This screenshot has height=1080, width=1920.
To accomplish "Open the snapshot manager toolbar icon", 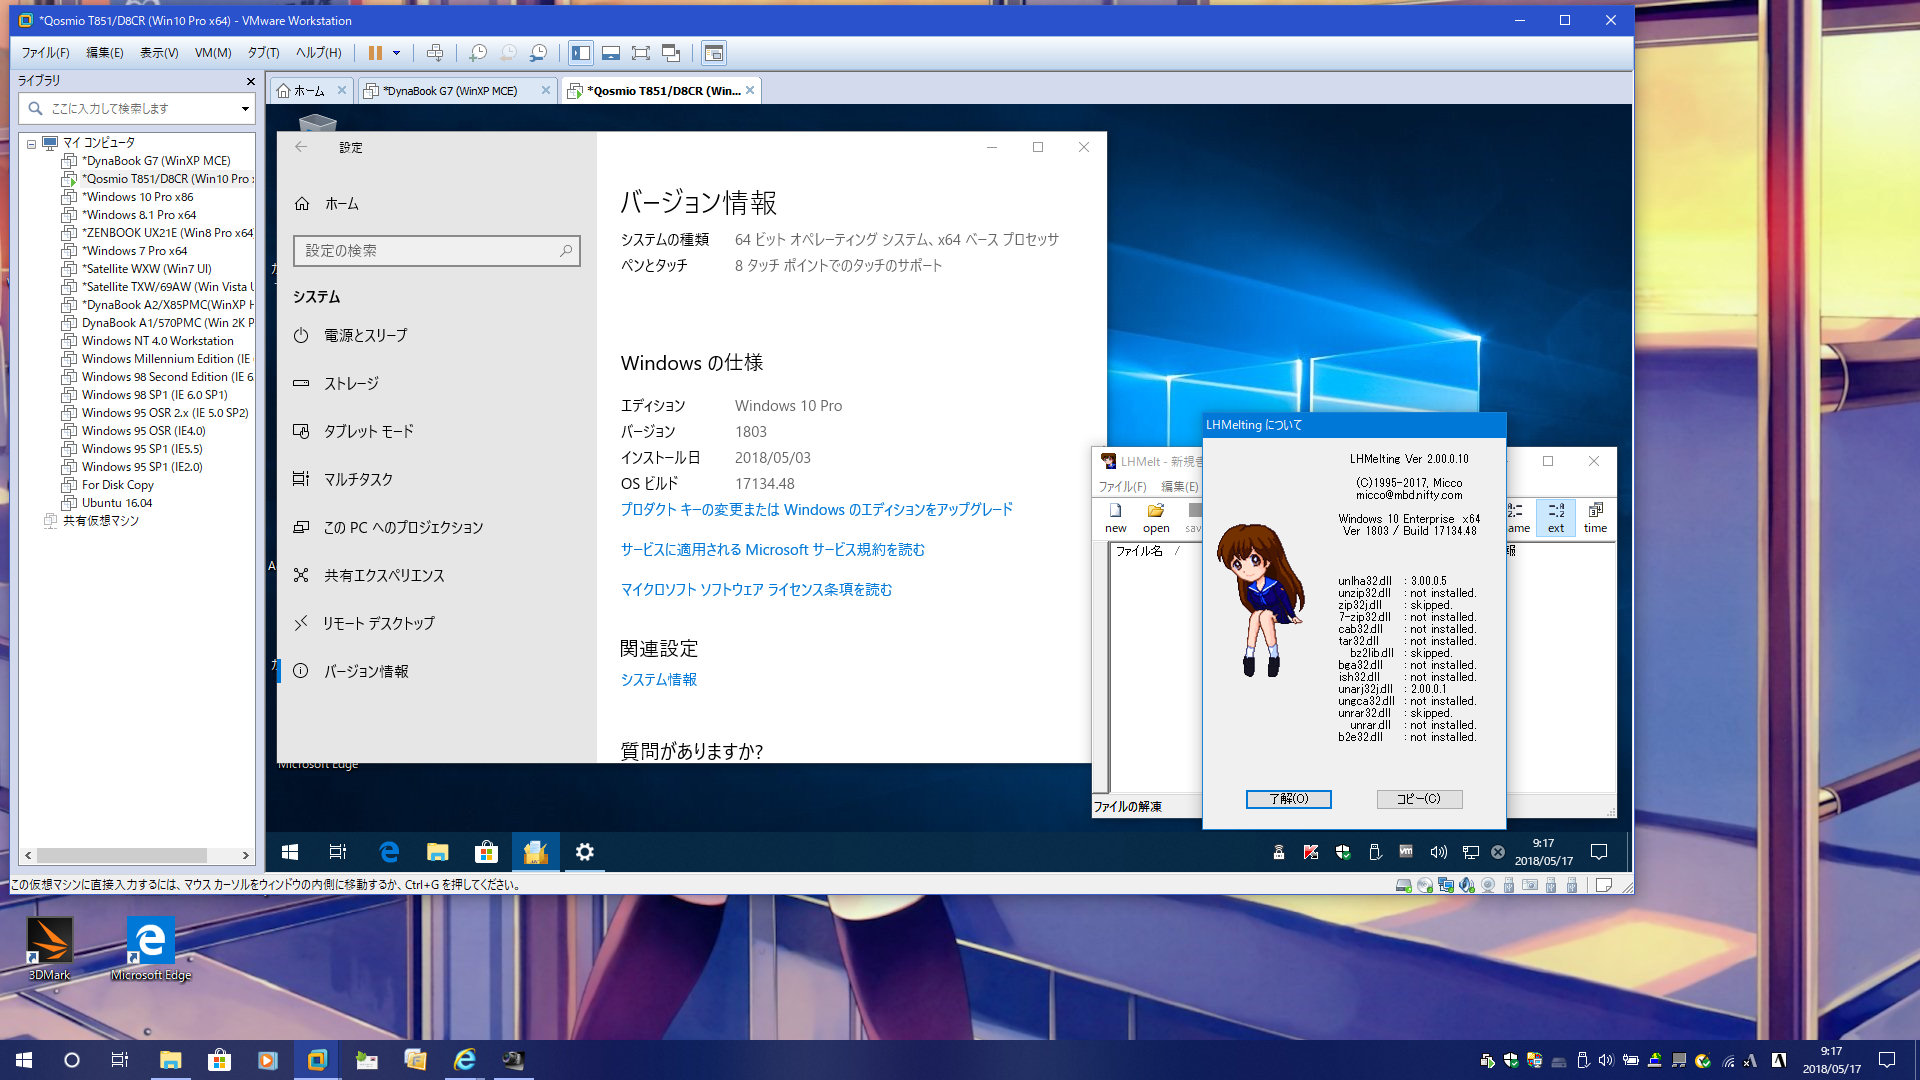I will [x=539, y=53].
